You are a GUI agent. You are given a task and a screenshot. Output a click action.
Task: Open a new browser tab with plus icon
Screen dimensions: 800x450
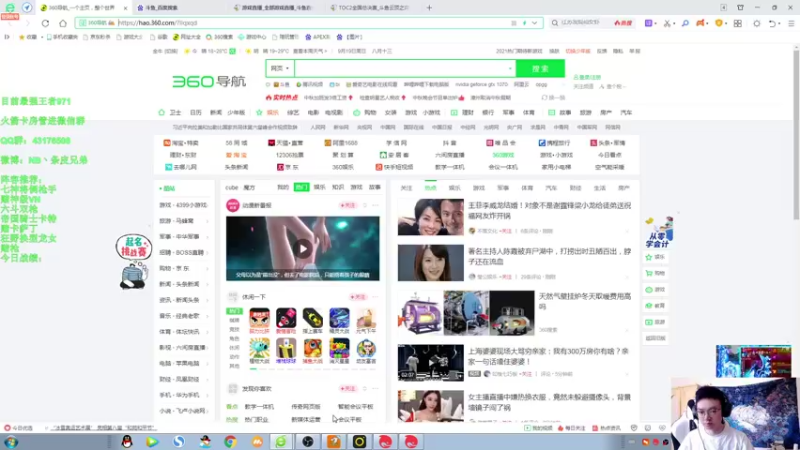coord(429,8)
